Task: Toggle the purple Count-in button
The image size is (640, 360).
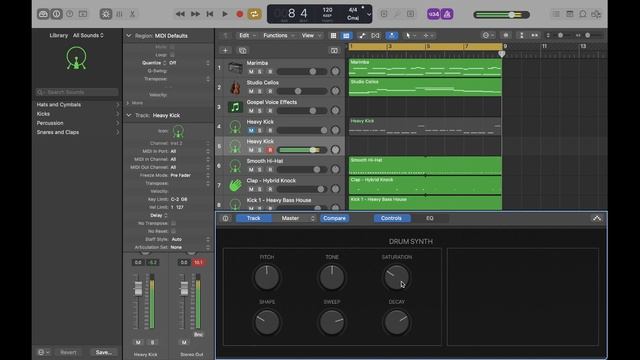Action: click(x=433, y=14)
